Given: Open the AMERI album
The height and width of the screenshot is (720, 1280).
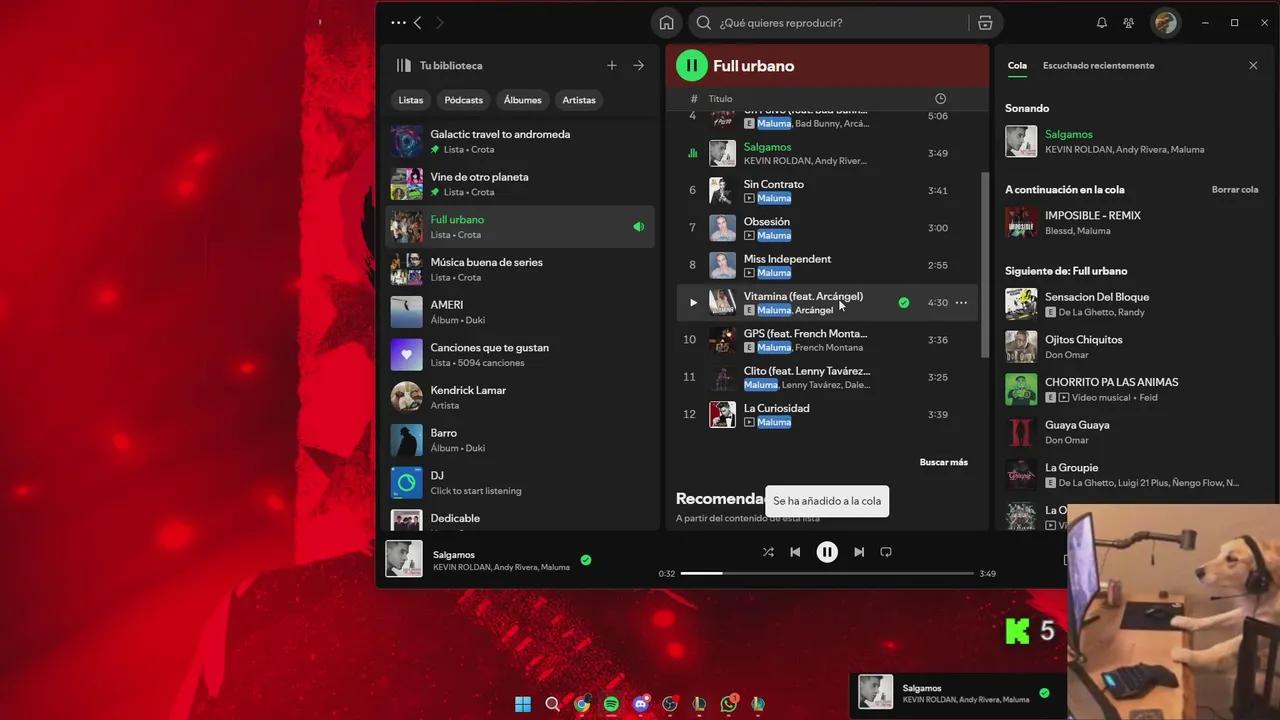Looking at the screenshot, I should point(520,312).
